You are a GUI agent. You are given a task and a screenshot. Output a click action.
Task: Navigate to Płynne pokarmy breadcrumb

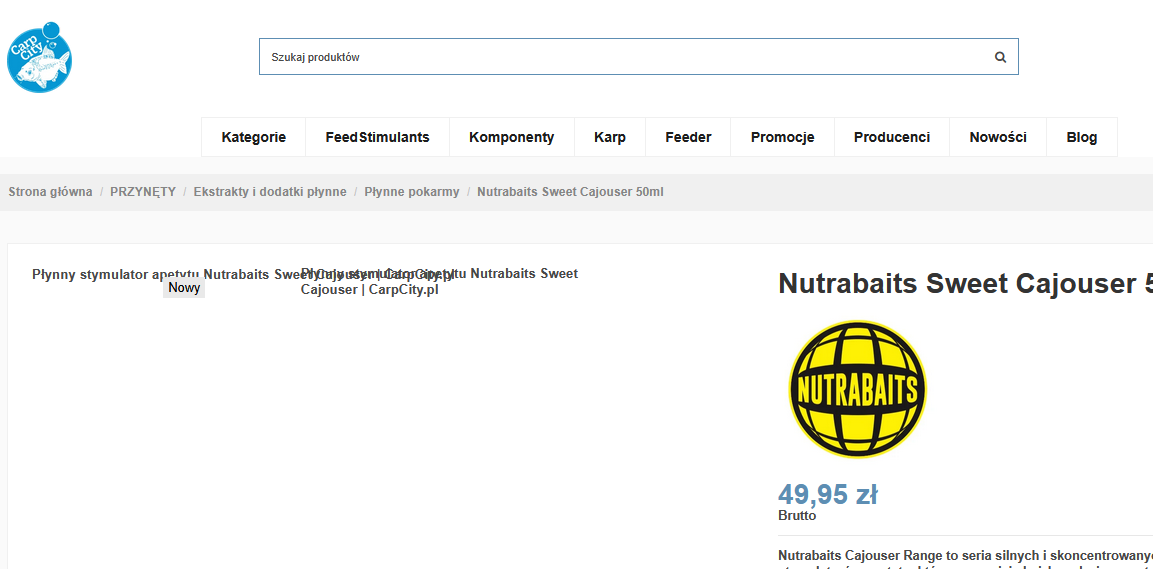412,192
